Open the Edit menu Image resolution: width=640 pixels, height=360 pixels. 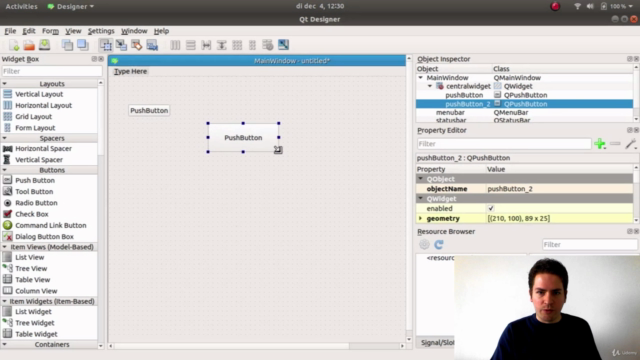29,31
